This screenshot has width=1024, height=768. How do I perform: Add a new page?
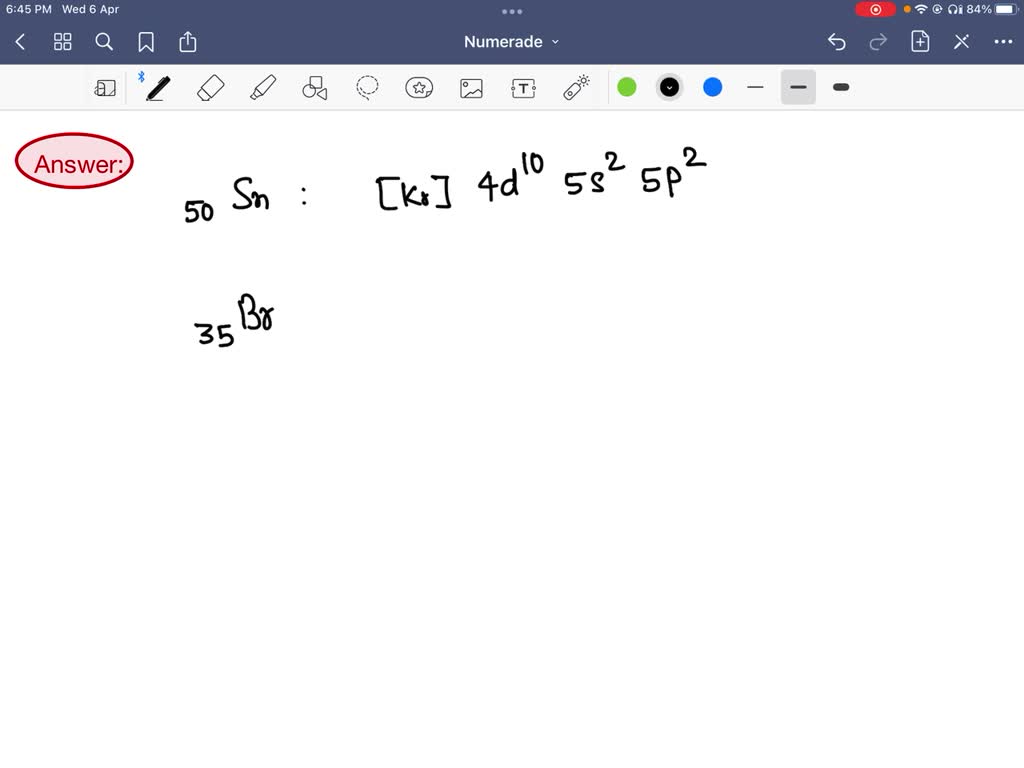pos(920,42)
